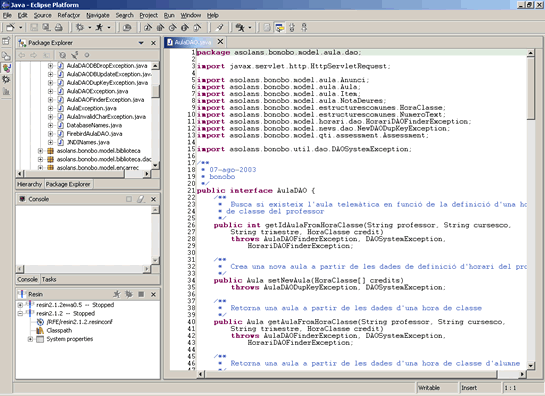
Task: Close the AulaDAO.java editor tab
Action: [x=220, y=42]
